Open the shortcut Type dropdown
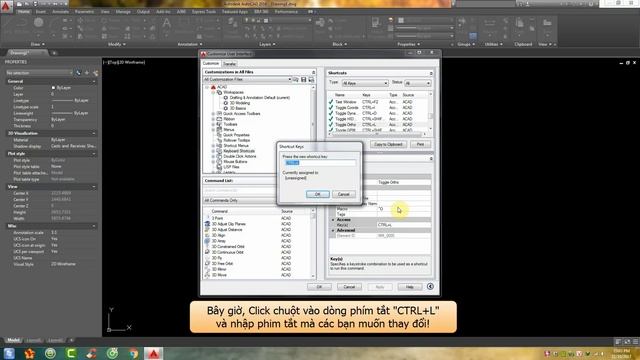The image size is (640, 360). coord(364,83)
